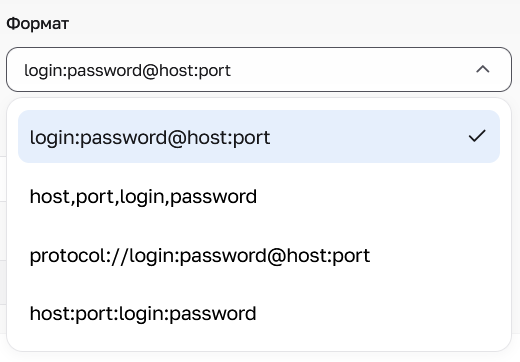
Task: Confirm the blue highlighted format row
Action: tap(259, 137)
